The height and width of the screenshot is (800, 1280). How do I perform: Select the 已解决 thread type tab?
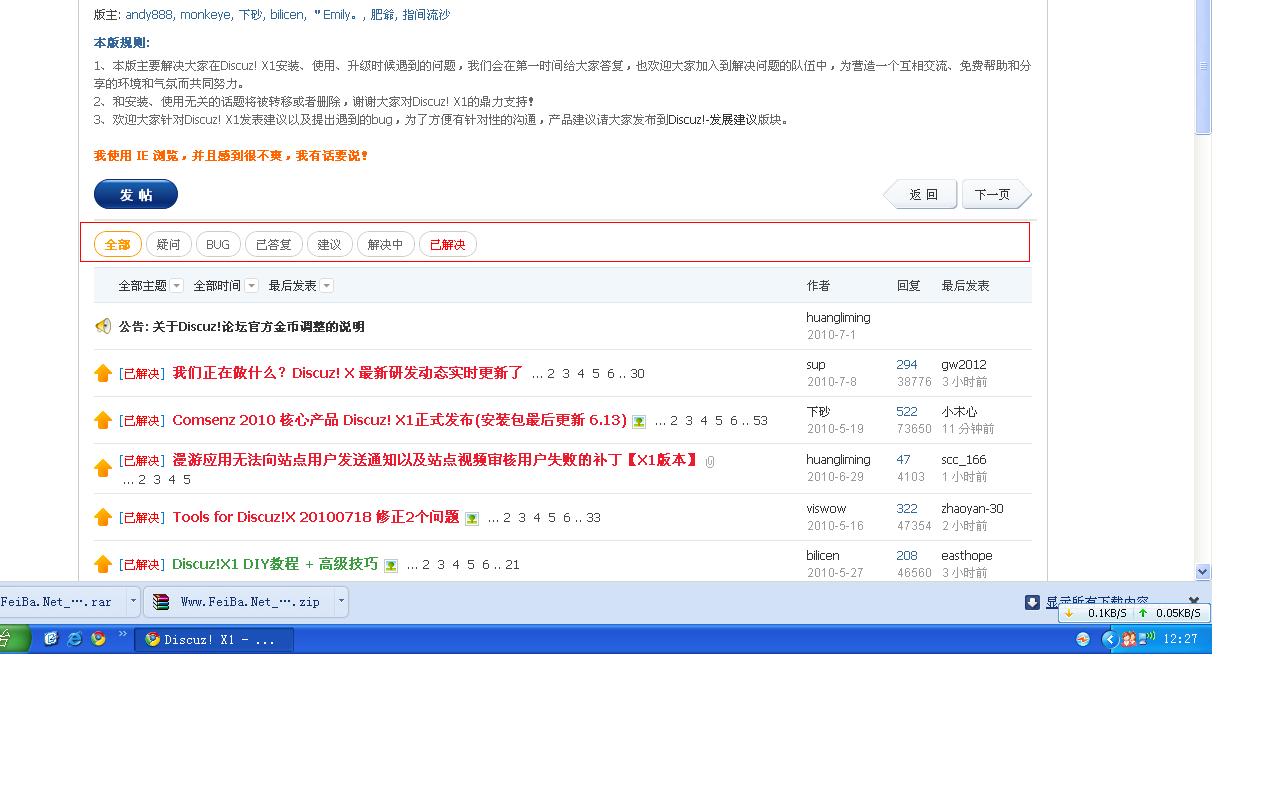(x=448, y=244)
